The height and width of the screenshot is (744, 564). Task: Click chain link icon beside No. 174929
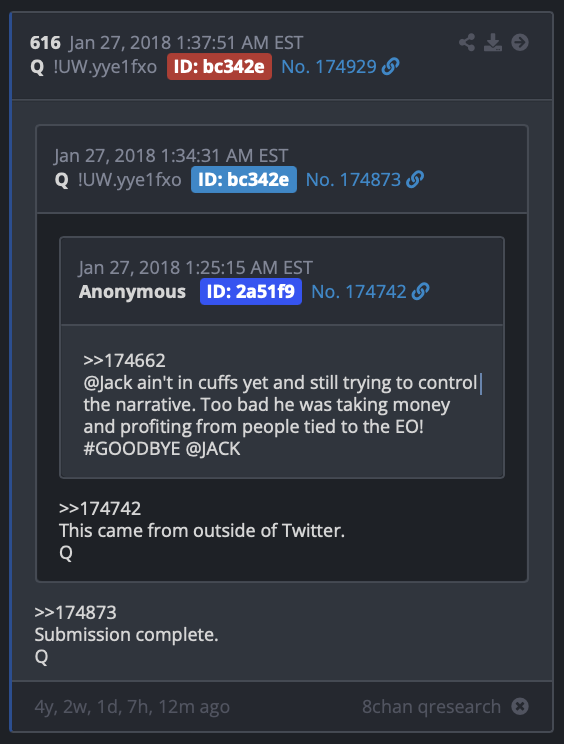[390, 67]
